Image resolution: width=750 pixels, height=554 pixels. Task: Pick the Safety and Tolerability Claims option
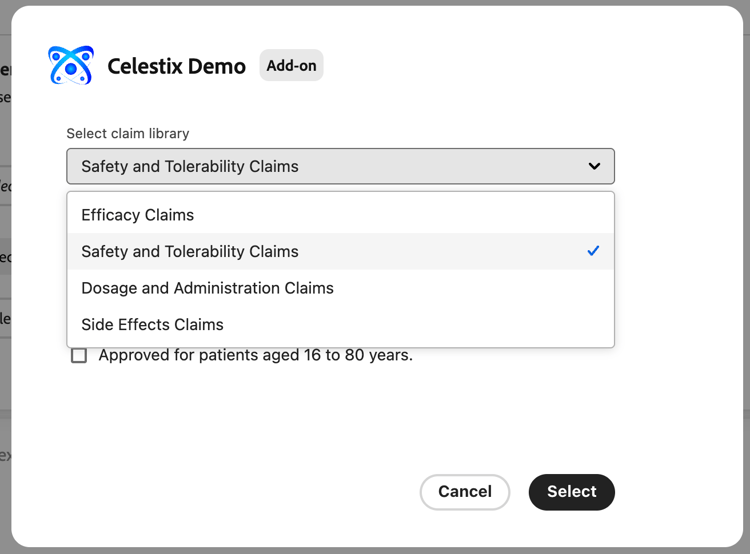(190, 251)
